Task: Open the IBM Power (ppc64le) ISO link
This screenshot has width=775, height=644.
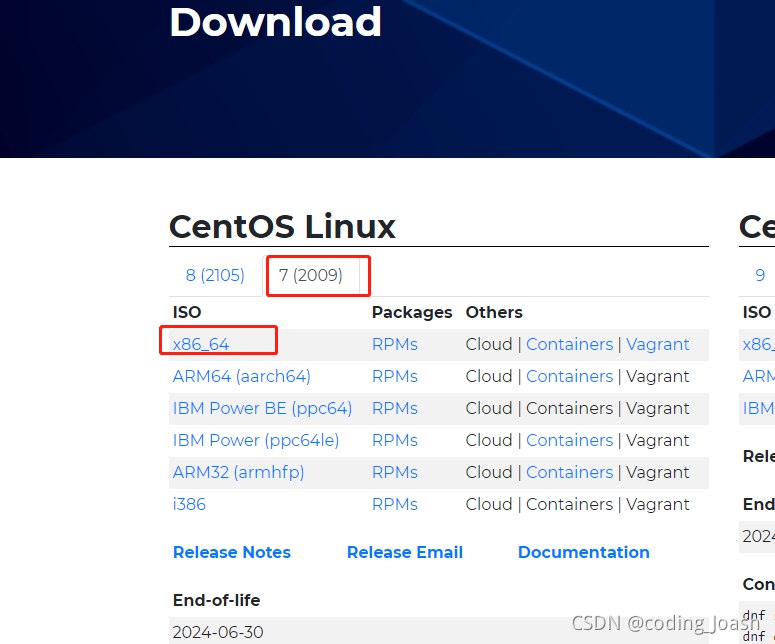Action: click(x=256, y=440)
